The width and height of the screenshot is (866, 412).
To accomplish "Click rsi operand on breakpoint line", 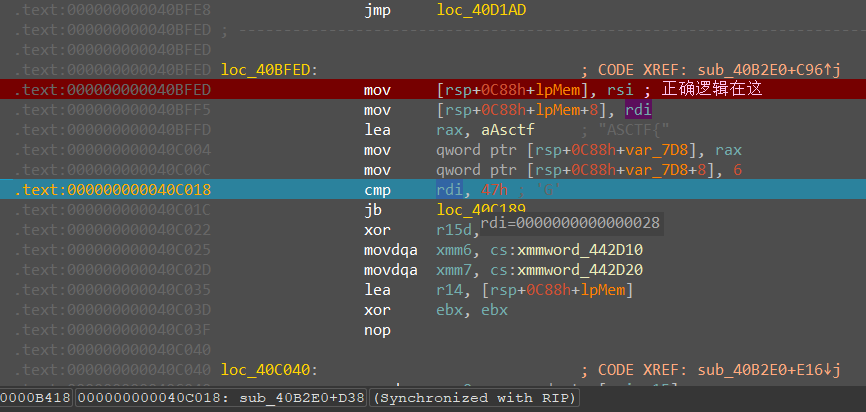I will 621,89.
